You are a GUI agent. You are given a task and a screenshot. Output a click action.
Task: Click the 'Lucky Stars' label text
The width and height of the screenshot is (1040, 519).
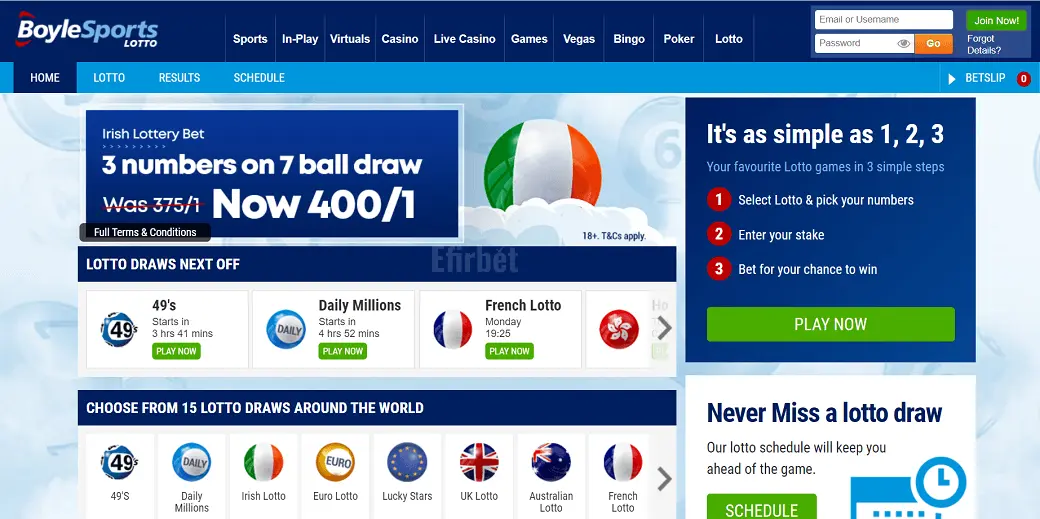pos(407,496)
